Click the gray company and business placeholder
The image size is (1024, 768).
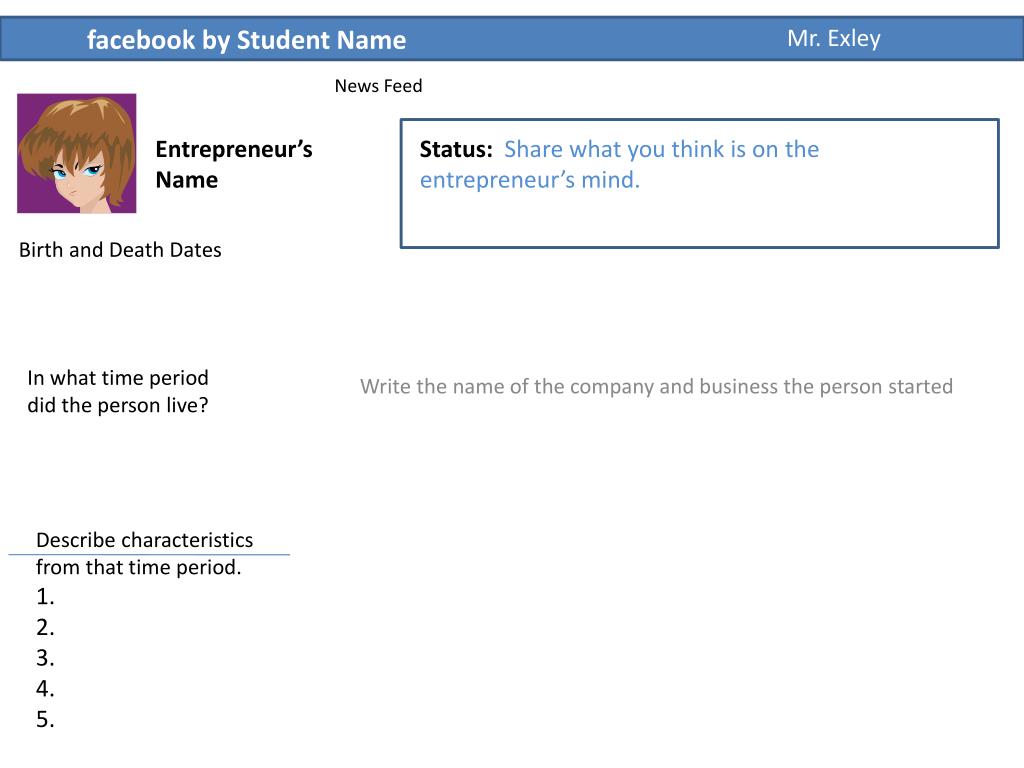656,387
